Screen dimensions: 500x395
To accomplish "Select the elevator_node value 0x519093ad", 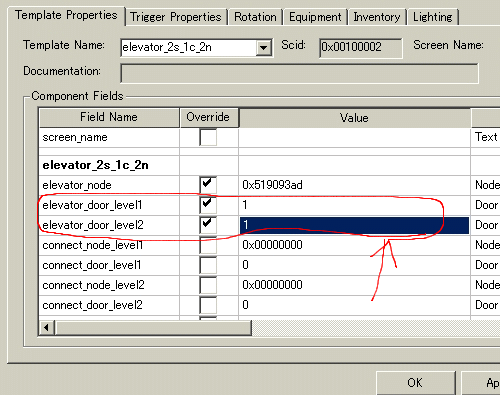I will (x=354, y=185).
